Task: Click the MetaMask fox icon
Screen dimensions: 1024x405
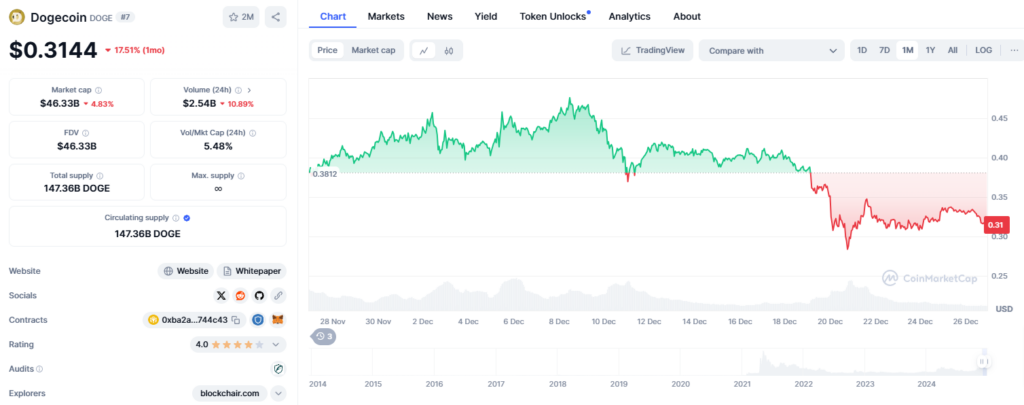Action: tap(278, 320)
